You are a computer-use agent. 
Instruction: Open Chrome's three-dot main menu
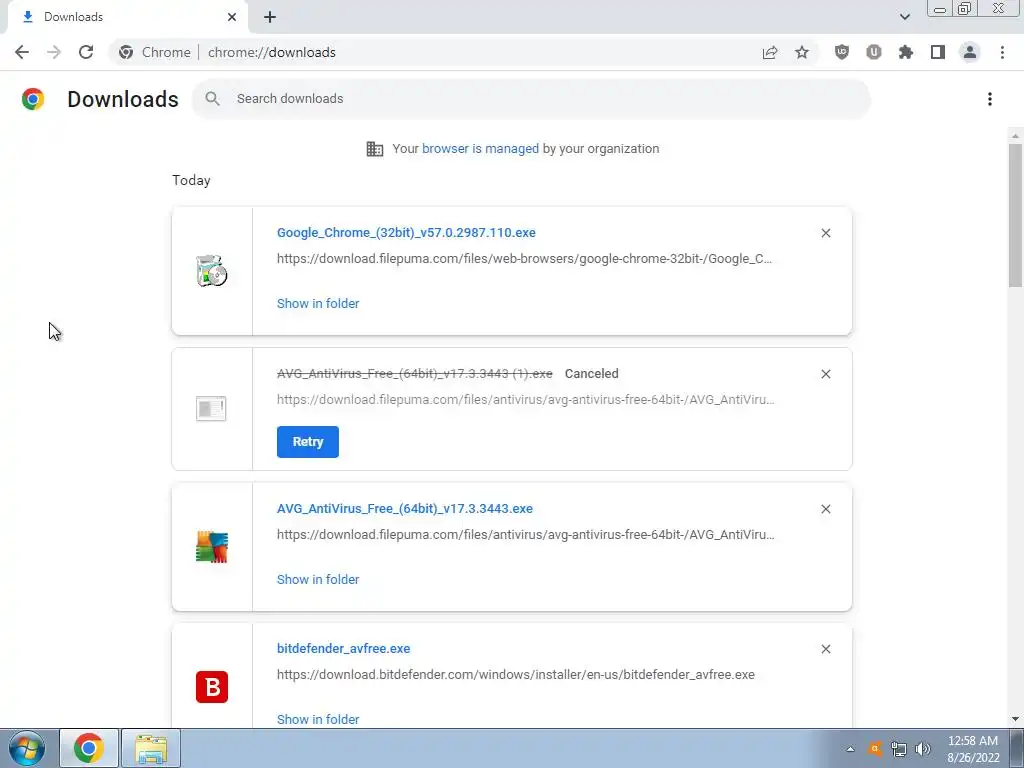point(1002,52)
